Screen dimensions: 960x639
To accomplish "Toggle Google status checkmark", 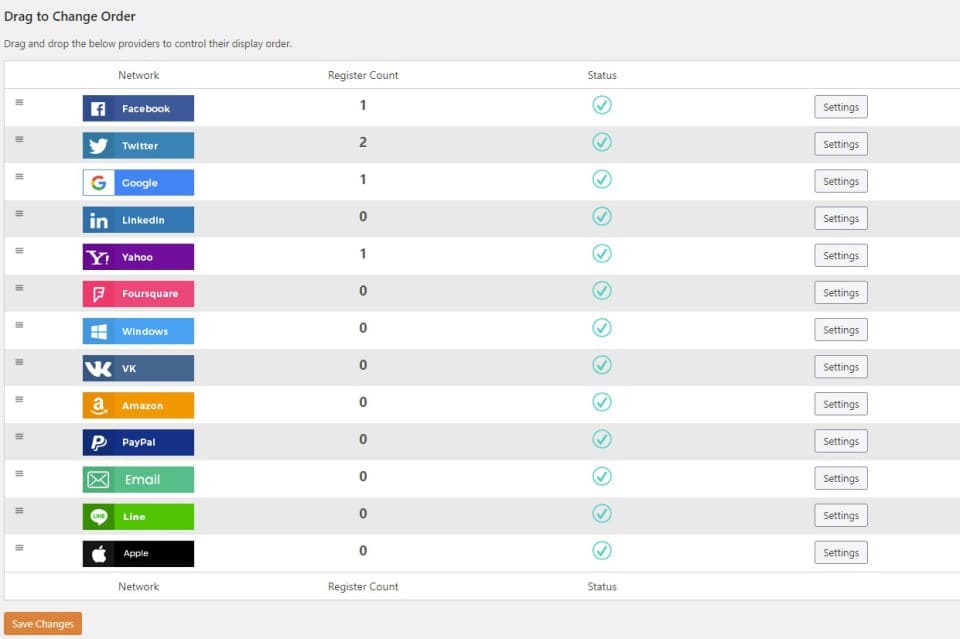I will coord(602,179).
